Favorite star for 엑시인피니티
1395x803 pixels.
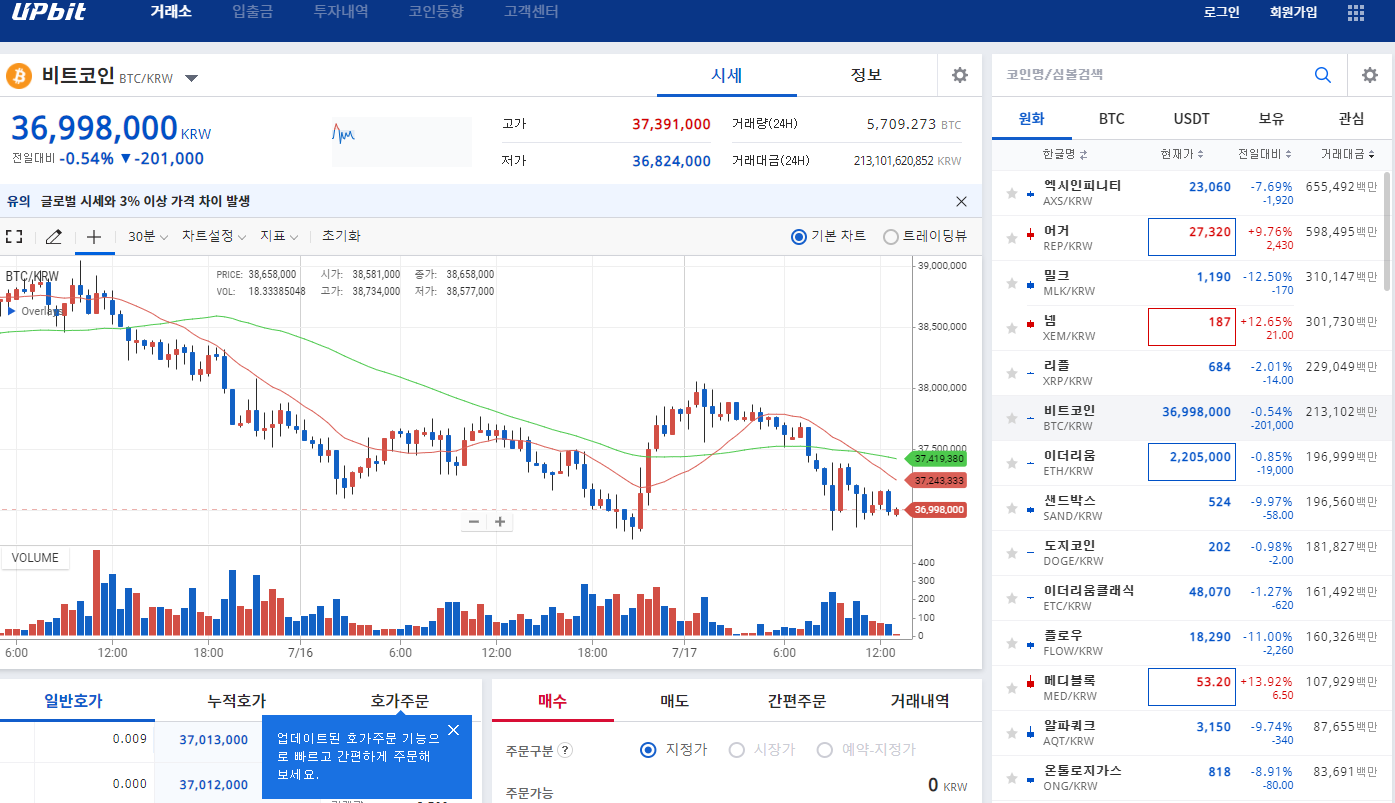pos(1012,193)
